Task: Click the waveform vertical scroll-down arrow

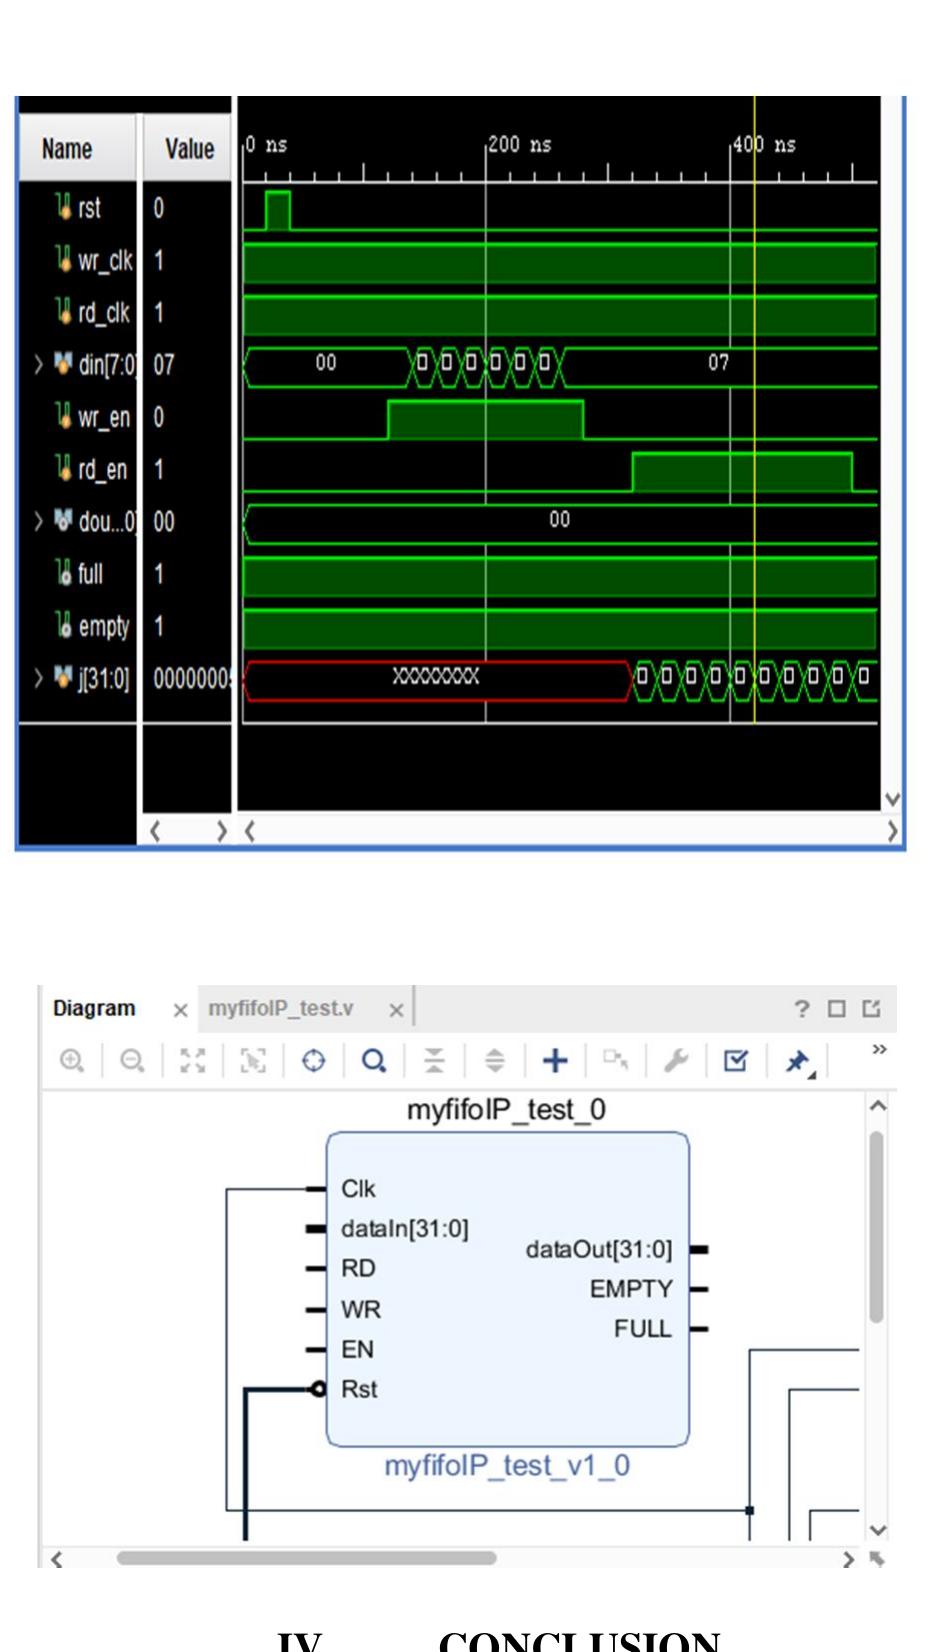Action: tap(892, 799)
